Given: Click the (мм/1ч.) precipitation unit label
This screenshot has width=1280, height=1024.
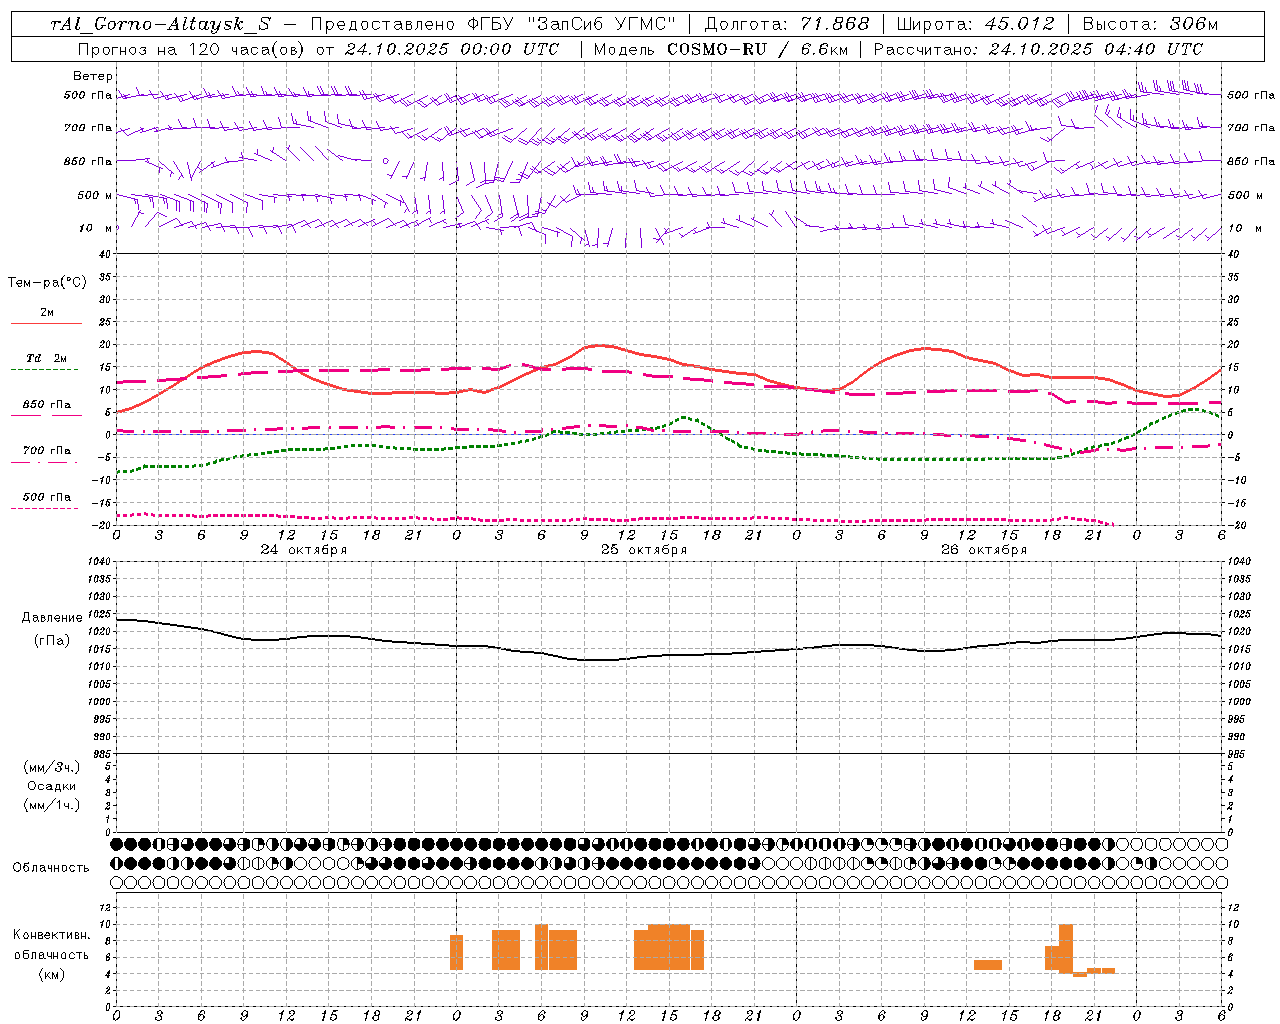Looking at the screenshot, I should [52, 805].
